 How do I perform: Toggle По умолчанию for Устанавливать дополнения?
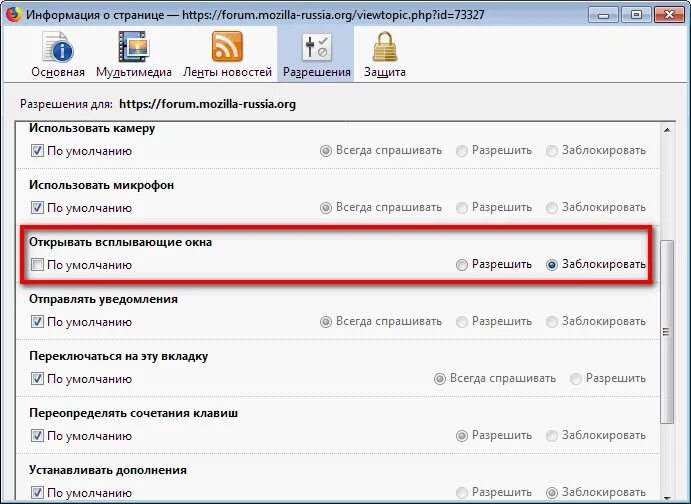pyautogui.click(x=37, y=493)
